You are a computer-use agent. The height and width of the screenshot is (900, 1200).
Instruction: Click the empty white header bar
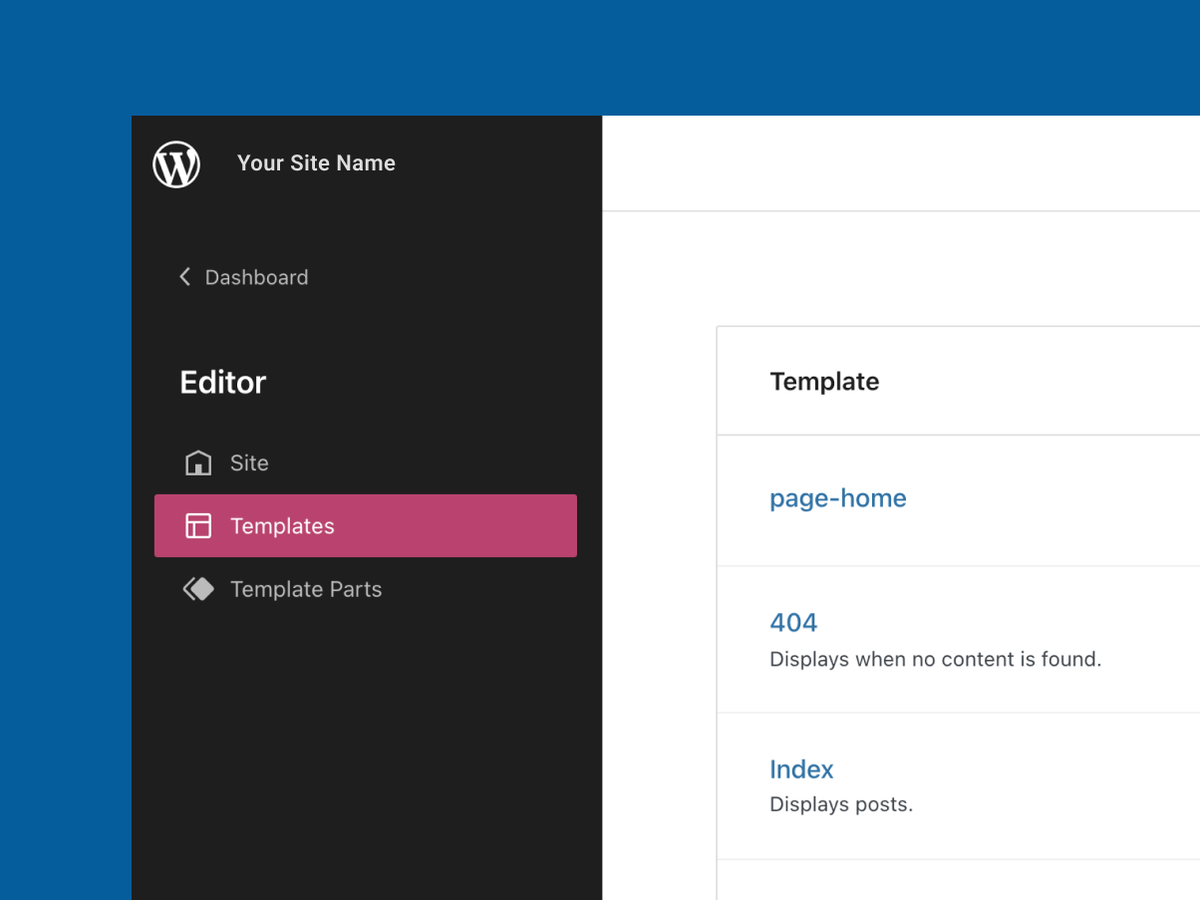click(x=900, y=163)
